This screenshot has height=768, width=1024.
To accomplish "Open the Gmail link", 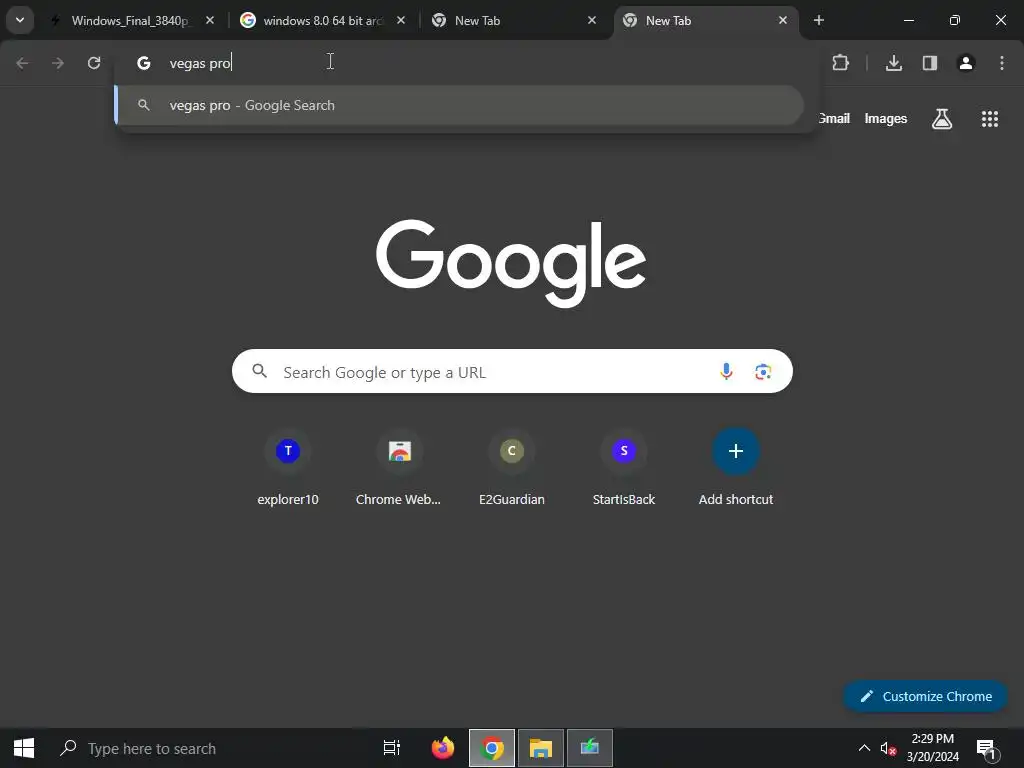I will pyautogui.click(x=834, y=118).
